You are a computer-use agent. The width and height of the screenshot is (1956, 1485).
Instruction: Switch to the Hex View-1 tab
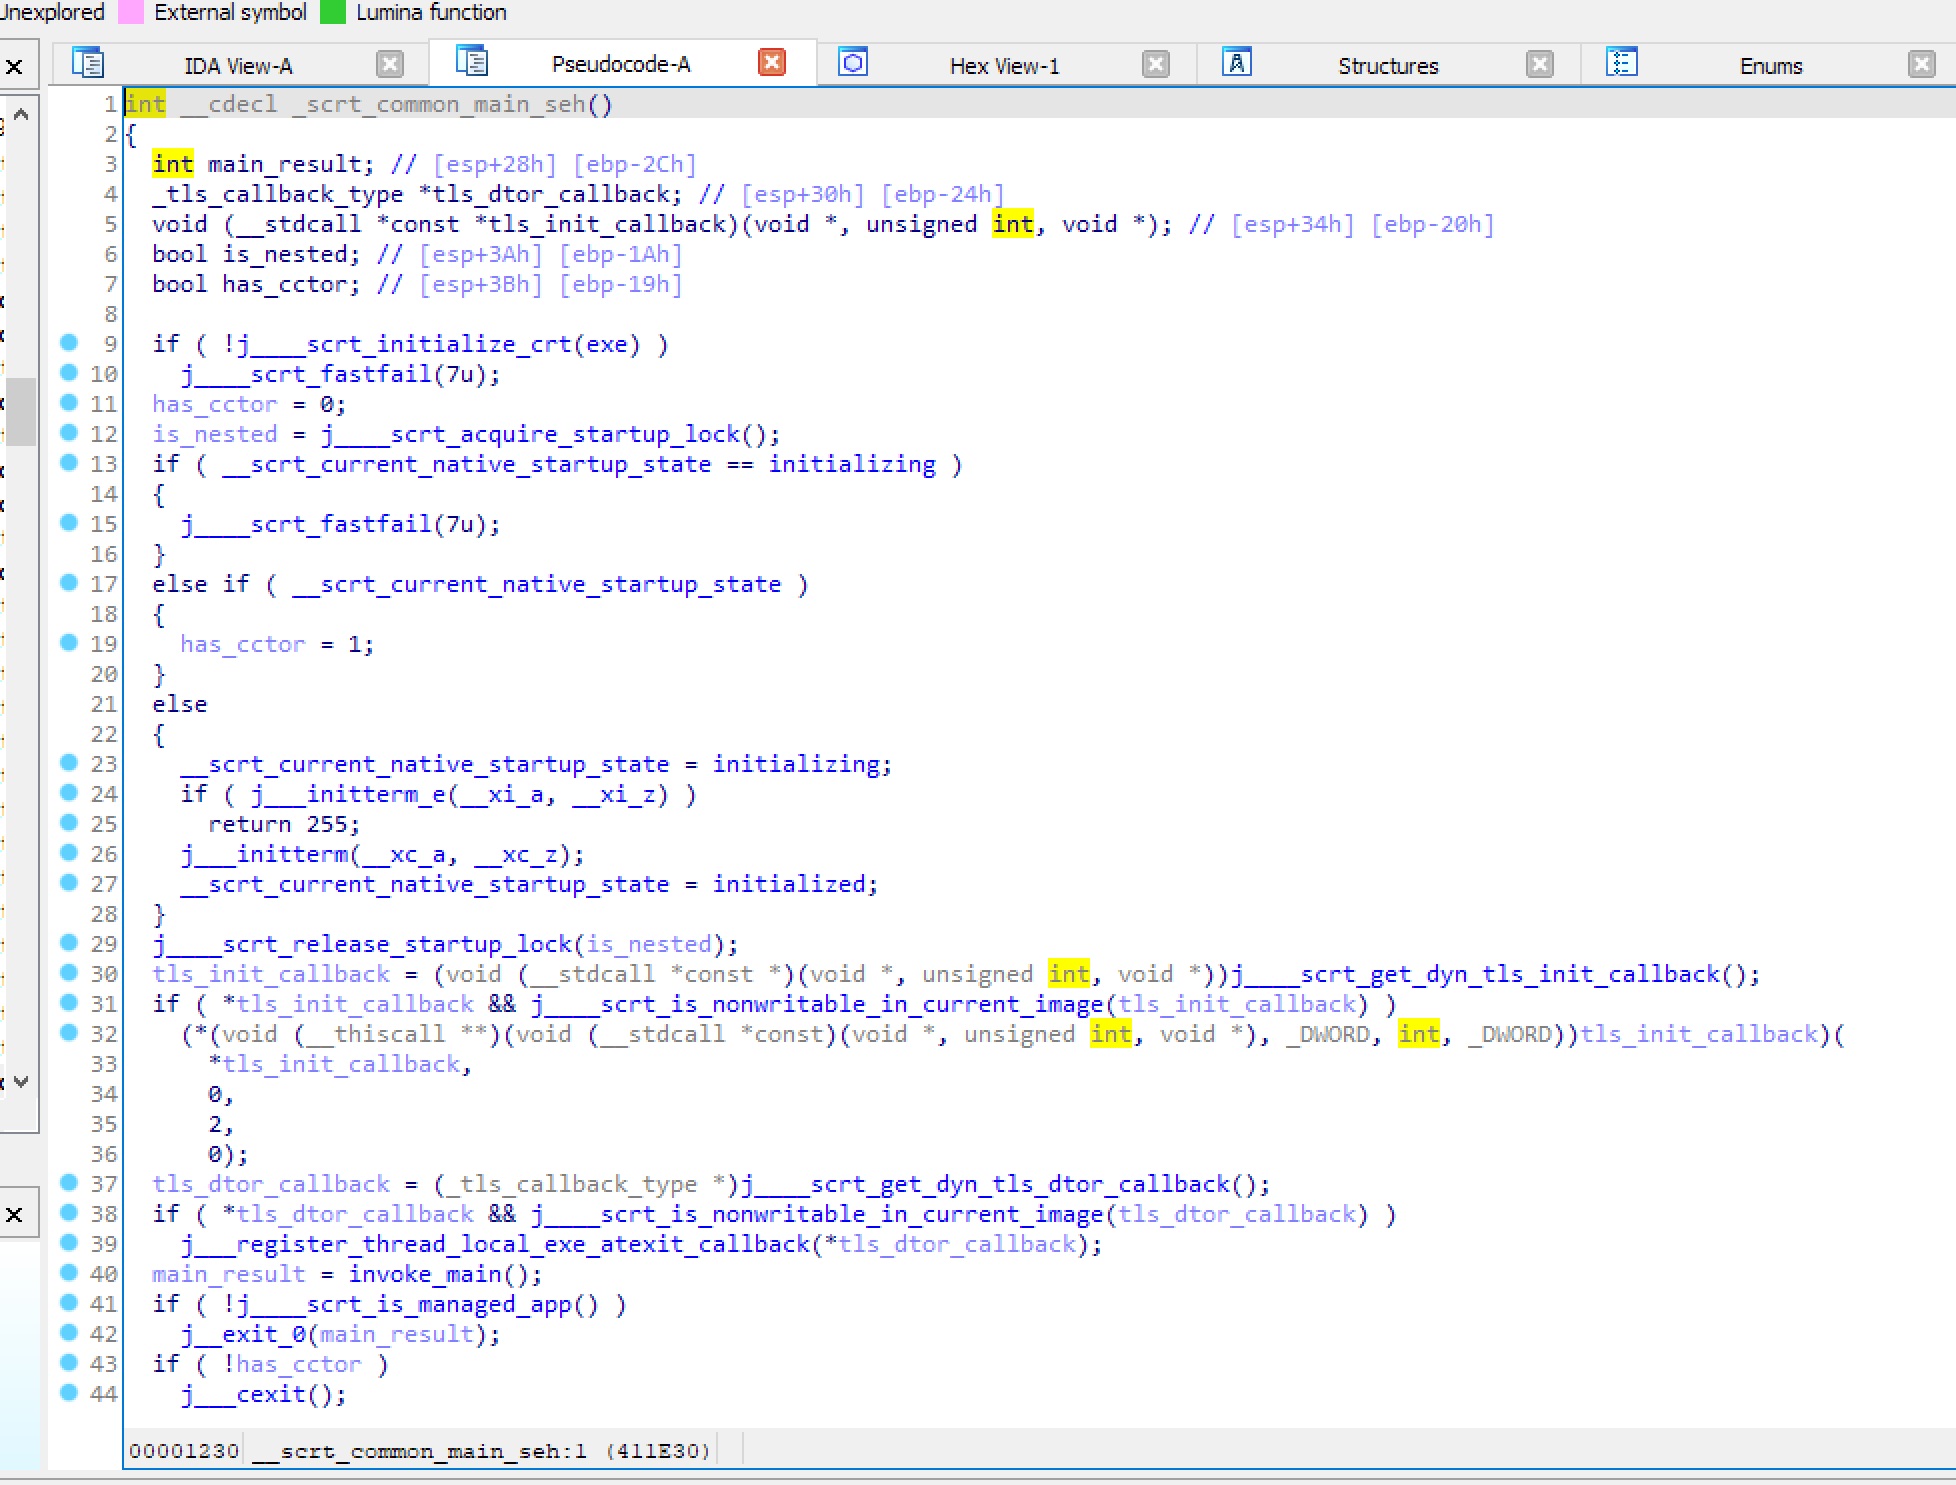pyautogui.click(x=1003, y=66)
